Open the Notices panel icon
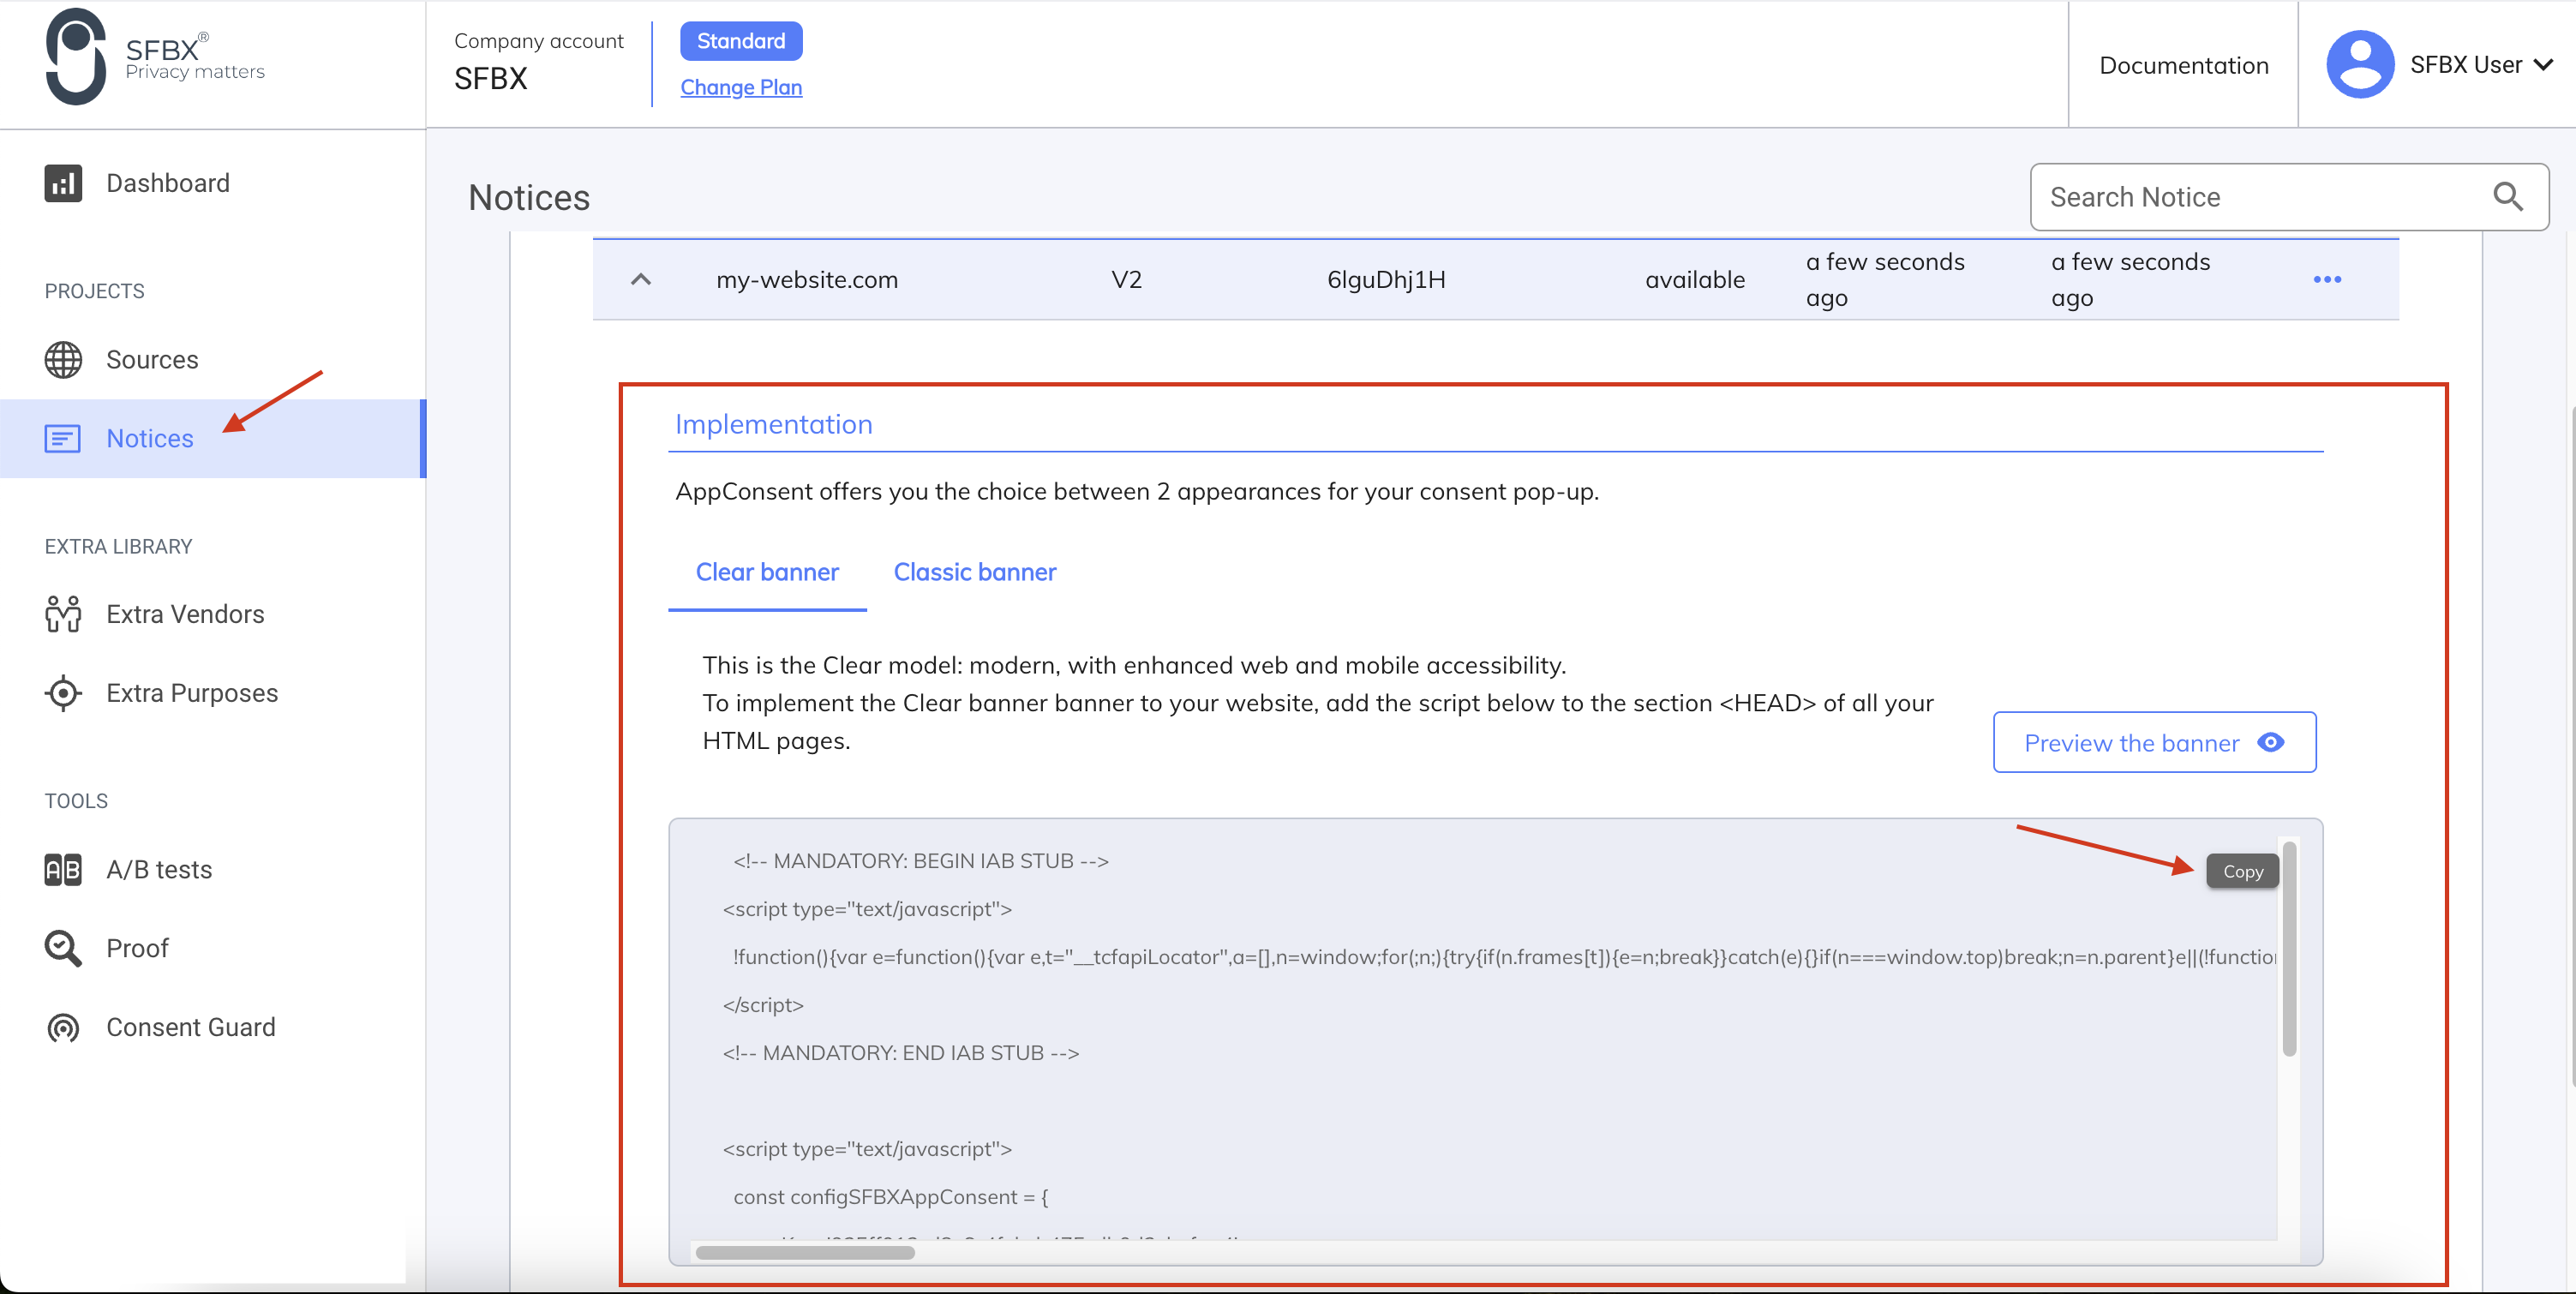2576x1294 pixels. [x=63, y=438]
